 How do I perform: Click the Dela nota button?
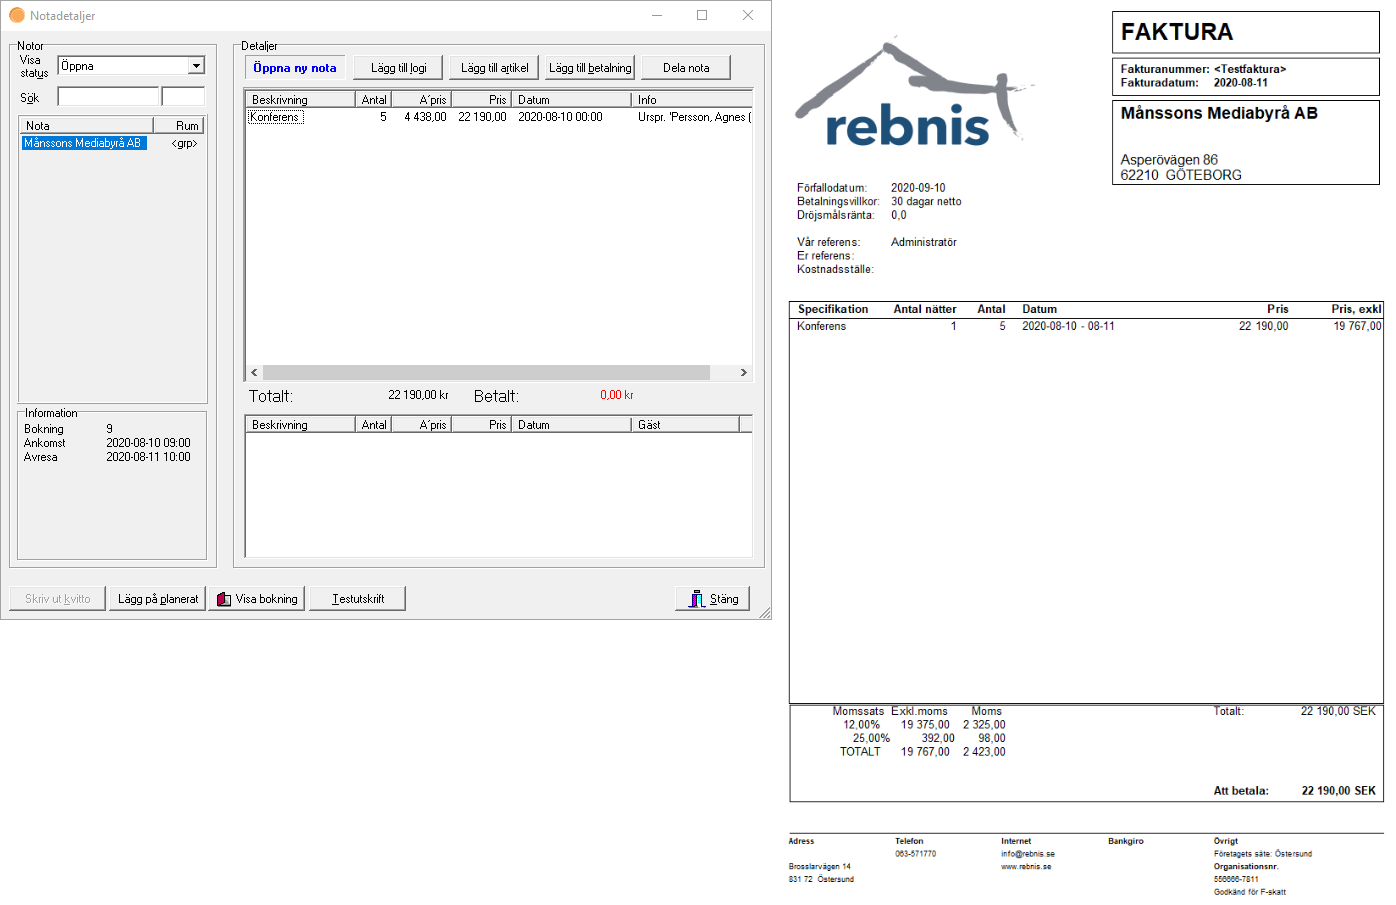tap(686, 68)
